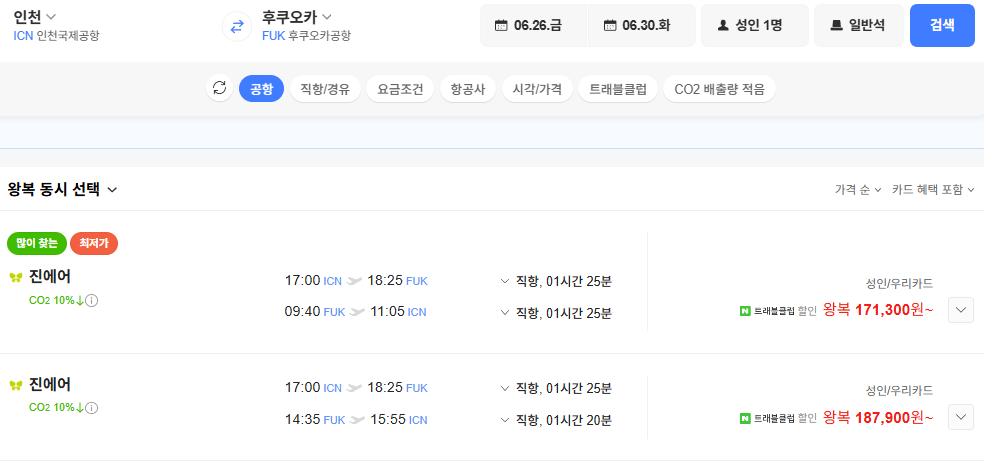Click passenger icon beside 성인 1명
Viewport: 984px width, 462px height.
(723, 26)
